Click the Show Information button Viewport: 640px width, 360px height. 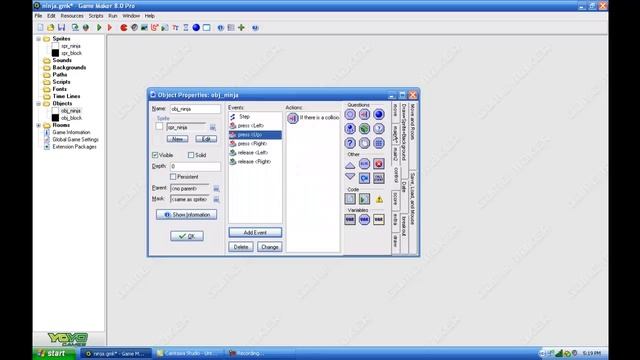(x=187, y=215)
